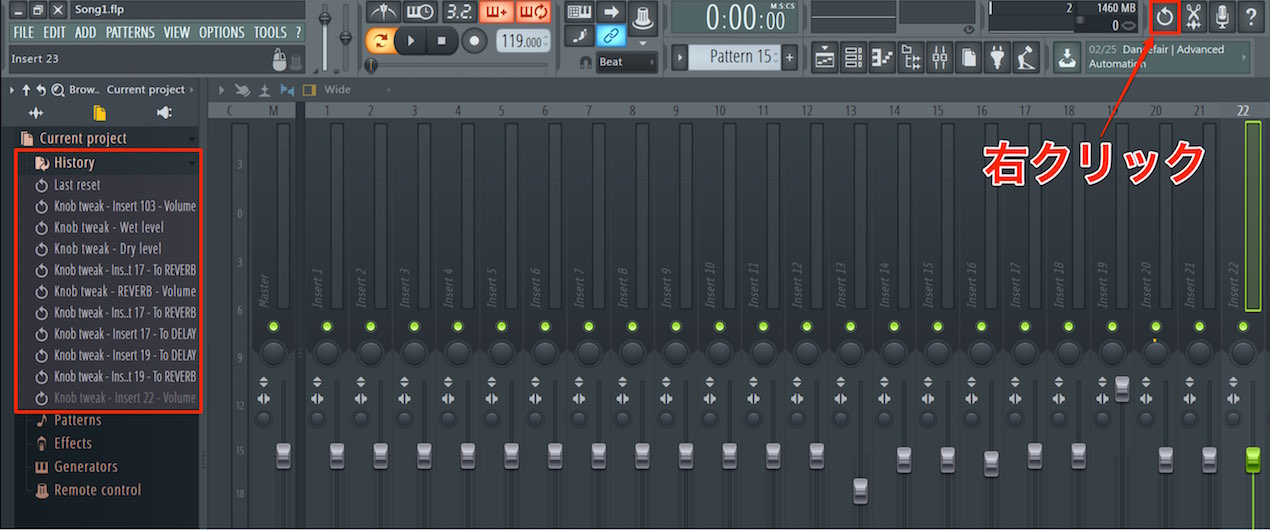Click the help question mark icon

(1251, 16)
